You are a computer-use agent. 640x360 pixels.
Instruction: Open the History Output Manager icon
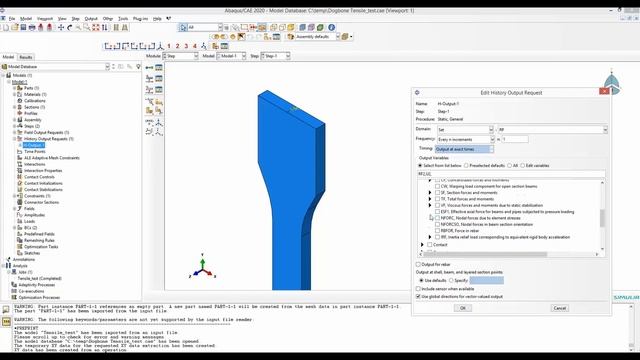pos(159,89)
